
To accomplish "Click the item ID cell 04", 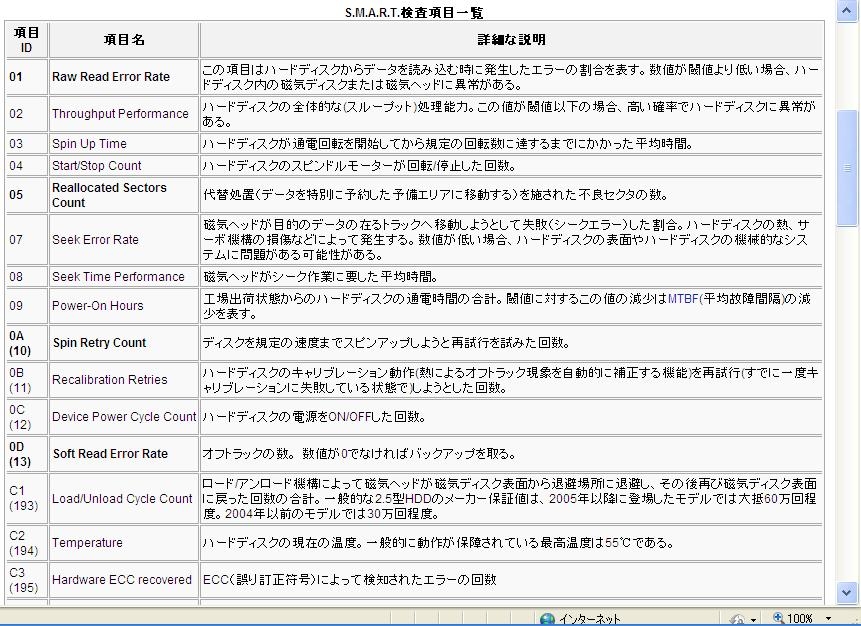I will 26,166.
